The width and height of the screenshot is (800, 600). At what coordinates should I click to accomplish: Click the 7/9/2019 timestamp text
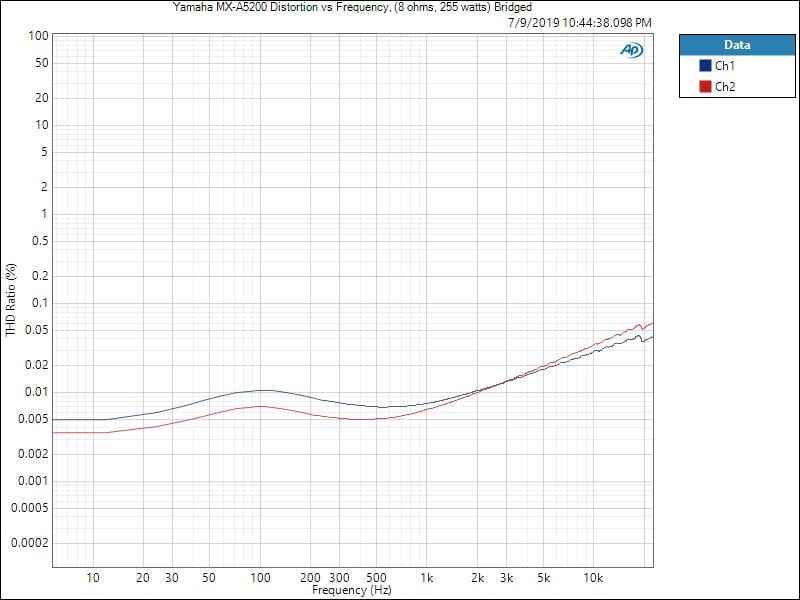point(579,22)
